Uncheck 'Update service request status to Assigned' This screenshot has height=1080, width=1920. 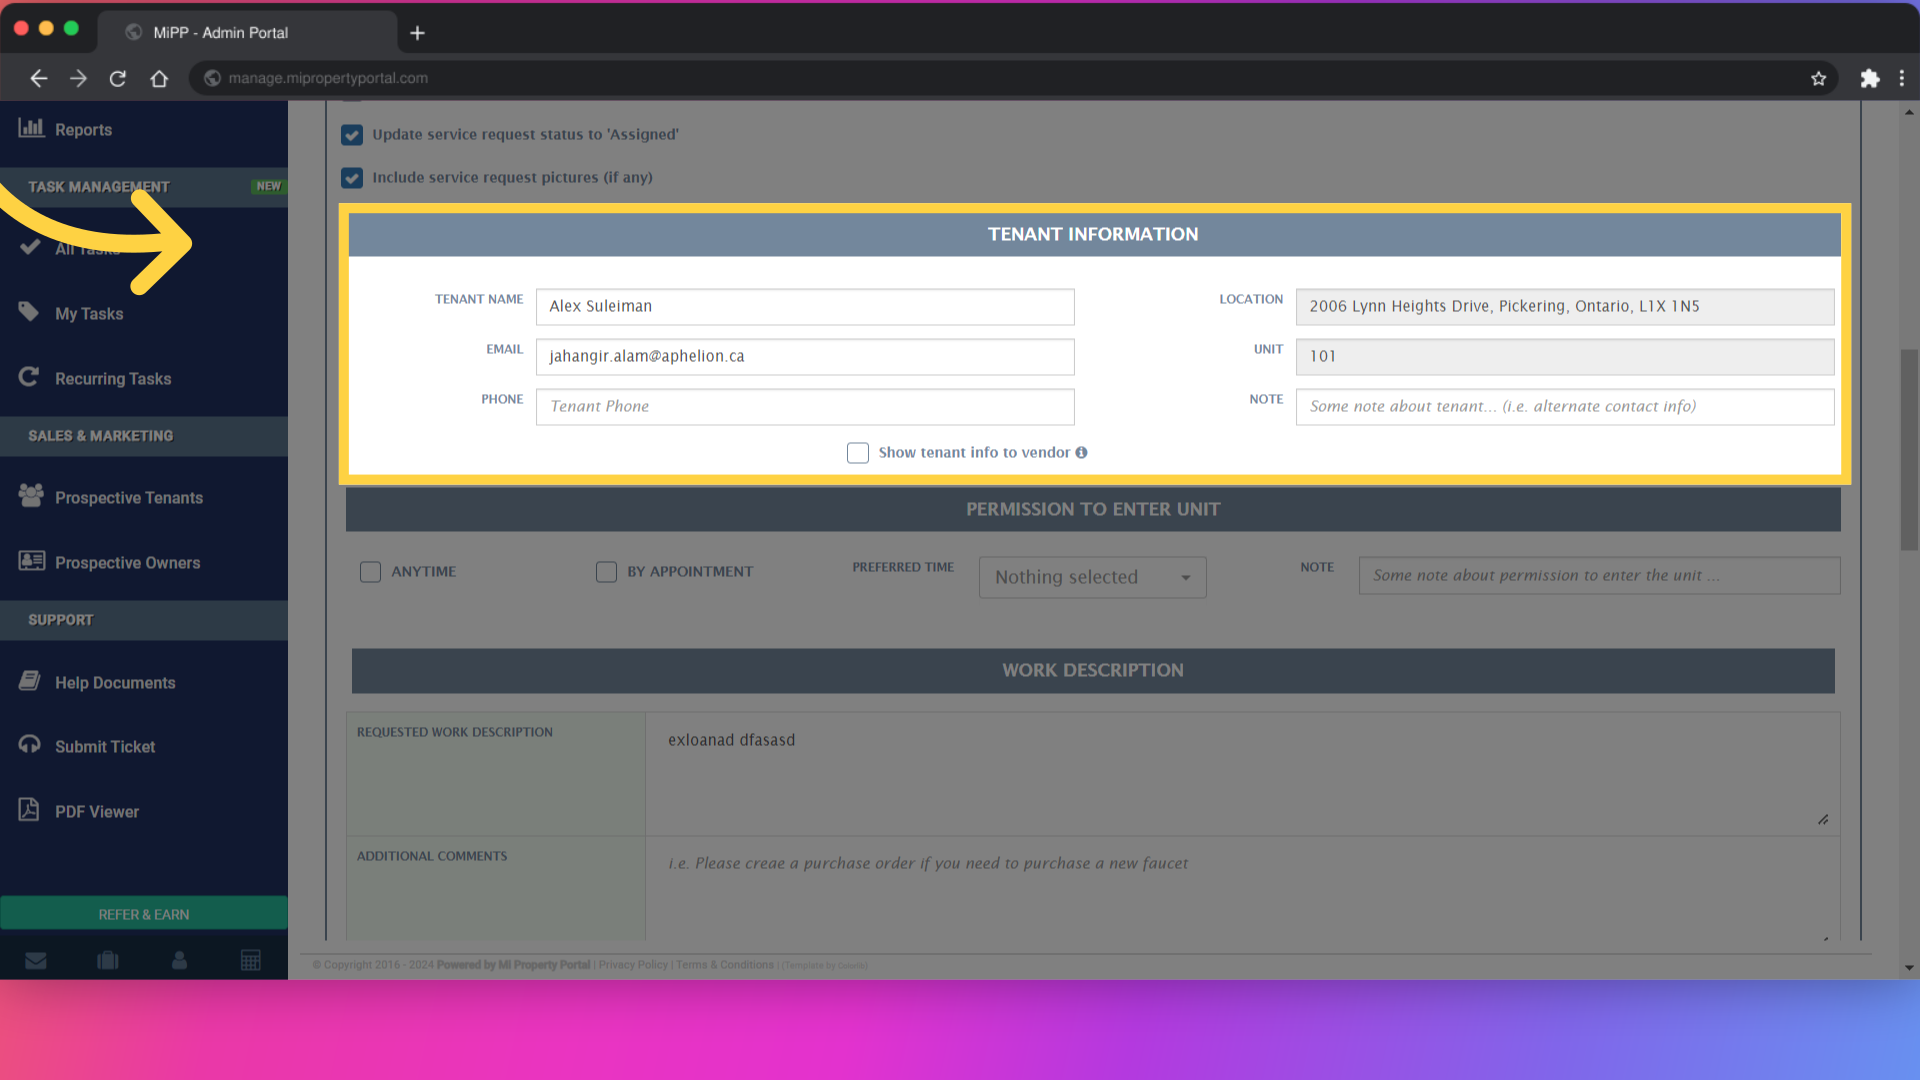click(352, 135)
